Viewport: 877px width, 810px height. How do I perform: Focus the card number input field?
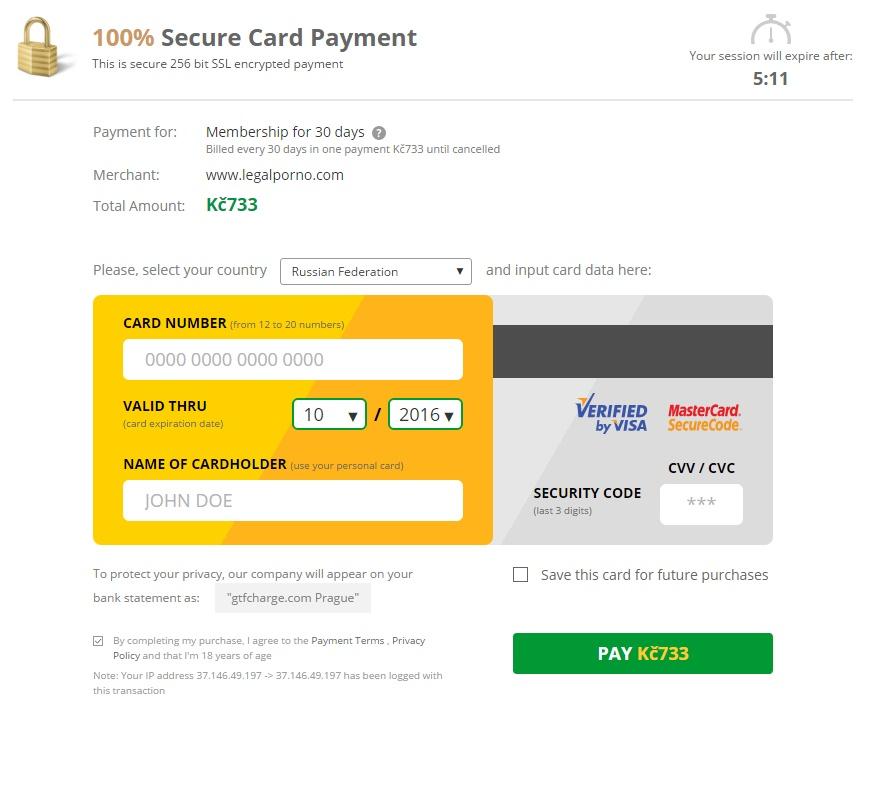[x=292, y=360]
